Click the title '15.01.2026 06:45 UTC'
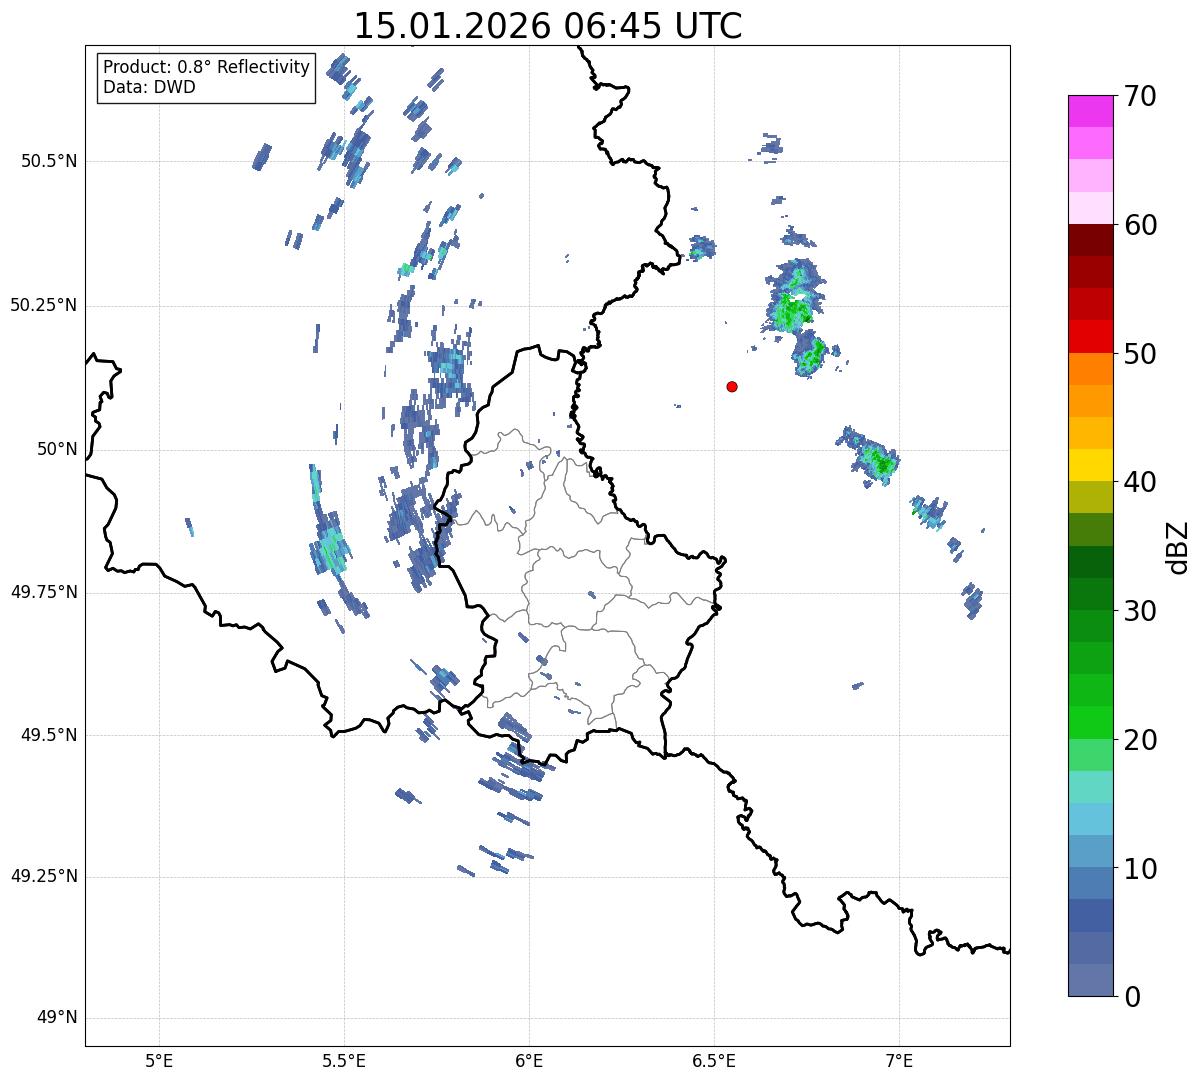Screen dimensions: 1202x1081 point(548,25)
